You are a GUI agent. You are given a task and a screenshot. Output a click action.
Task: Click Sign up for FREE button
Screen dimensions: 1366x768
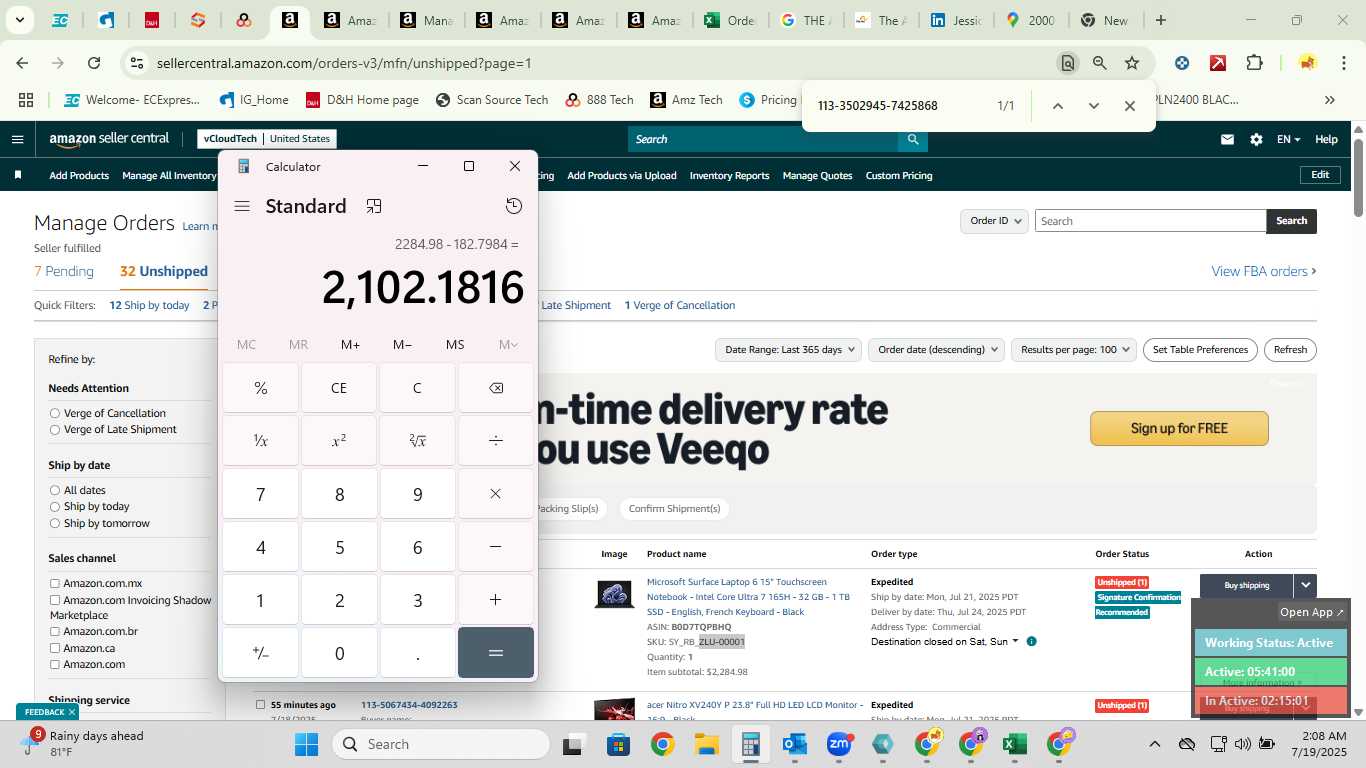pyautogui.click(x=1179, y=428)
